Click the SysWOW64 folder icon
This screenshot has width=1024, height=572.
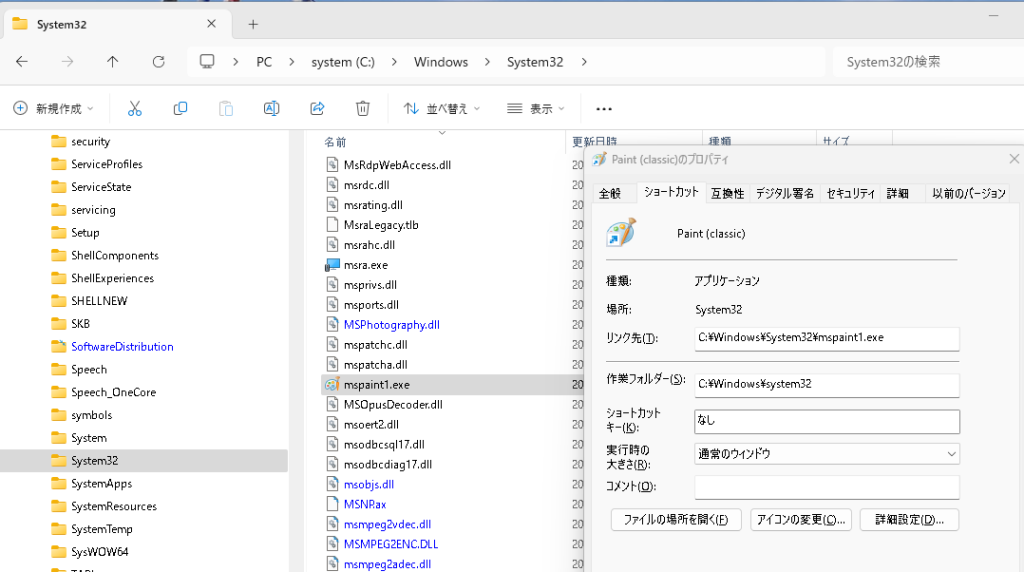point(59,552)
